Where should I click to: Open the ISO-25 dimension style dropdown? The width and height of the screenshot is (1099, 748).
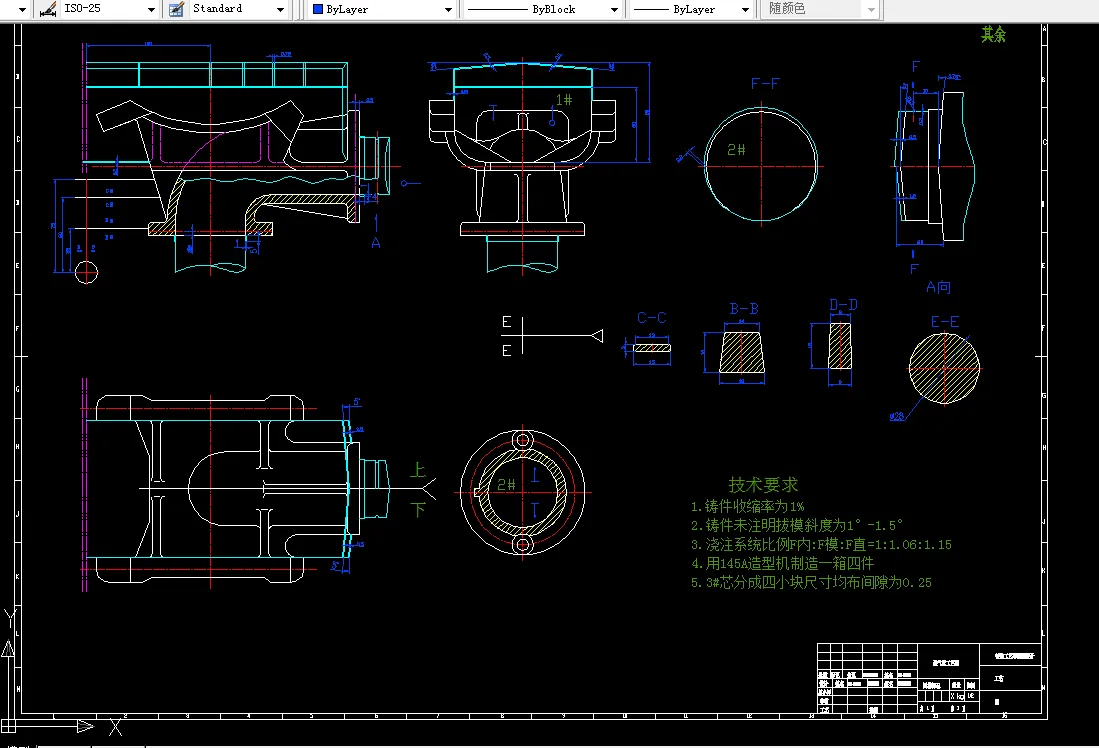tap(151, 9)
